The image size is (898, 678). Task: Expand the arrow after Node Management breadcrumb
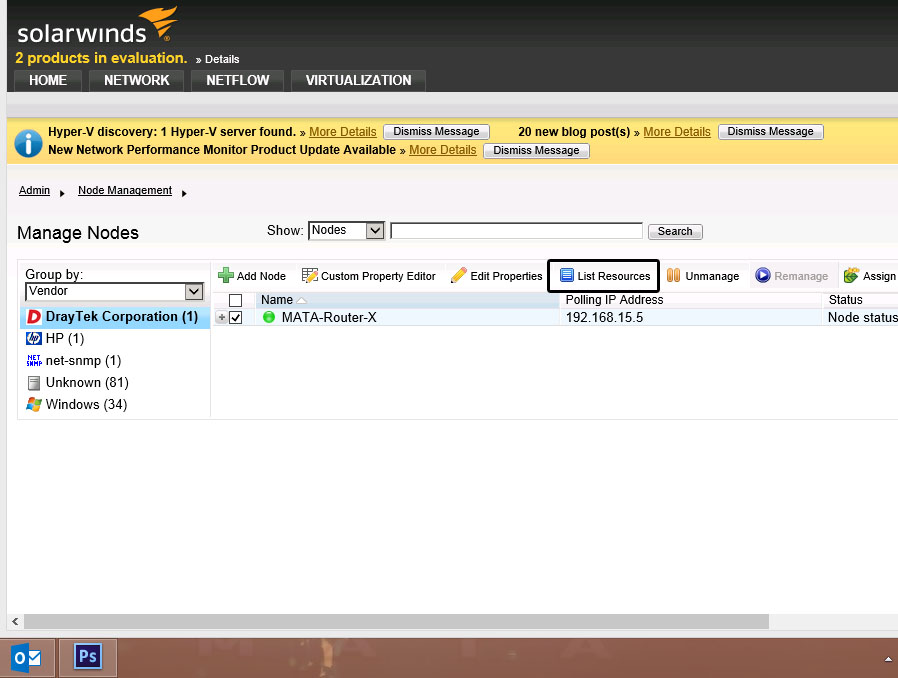click(184, 194)
